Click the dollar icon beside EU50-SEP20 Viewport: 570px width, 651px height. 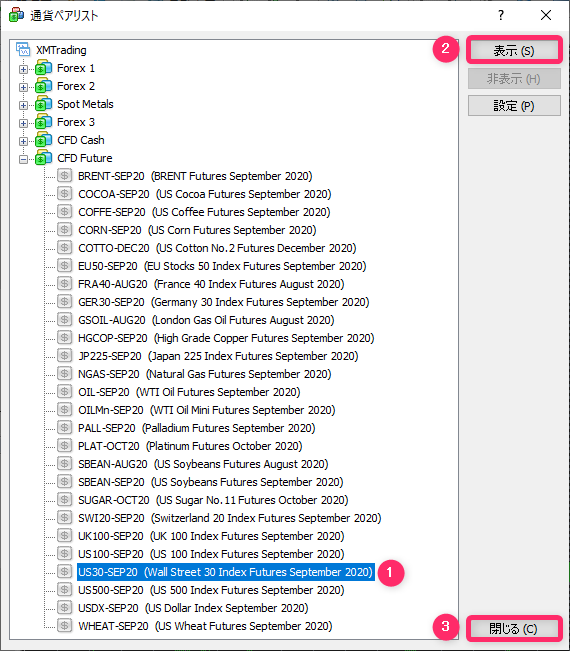coord(64,266)
